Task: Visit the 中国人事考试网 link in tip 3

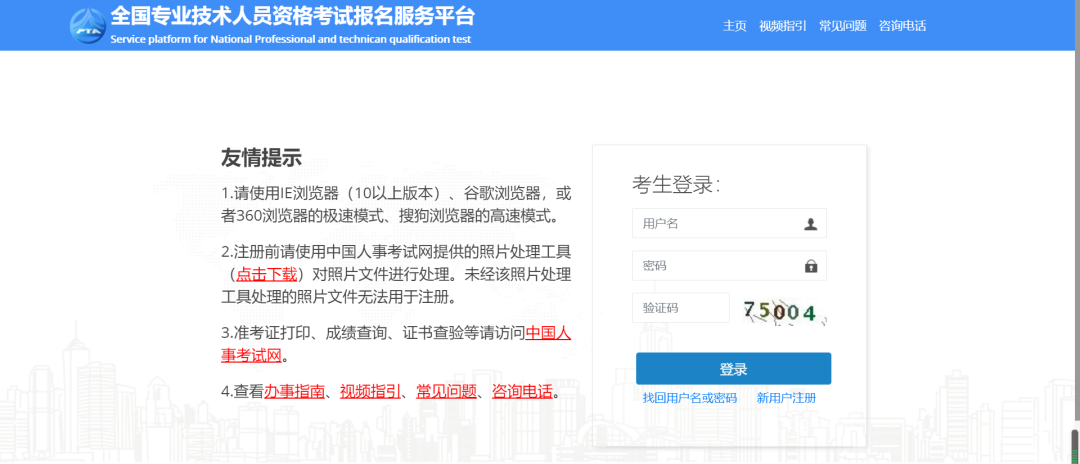Action: (x=548, y=333)
